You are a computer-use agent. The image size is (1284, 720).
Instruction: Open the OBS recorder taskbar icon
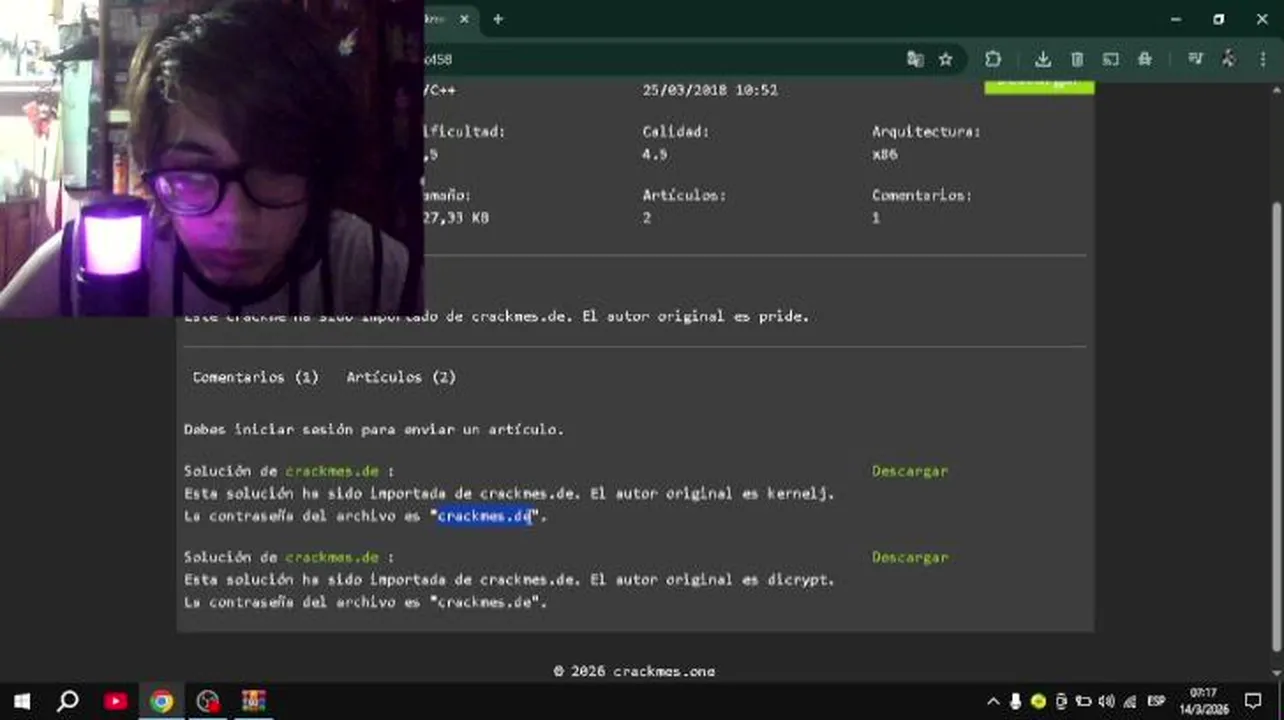coord(207,701)
